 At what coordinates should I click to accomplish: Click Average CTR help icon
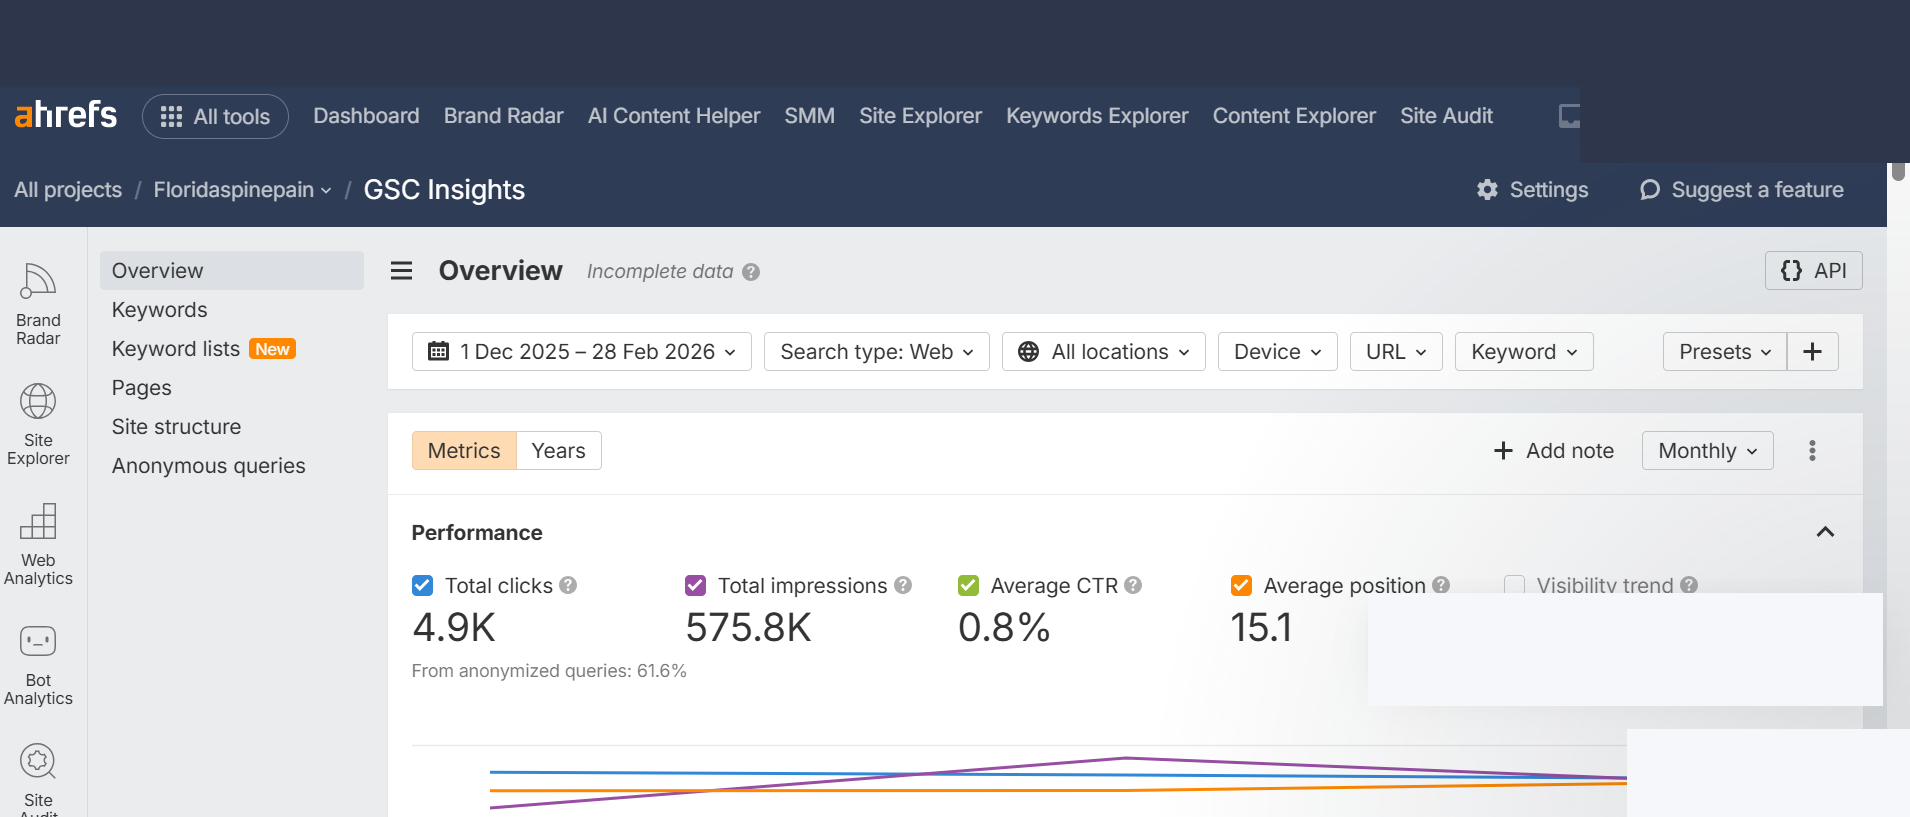click(x=1133, y=585)
